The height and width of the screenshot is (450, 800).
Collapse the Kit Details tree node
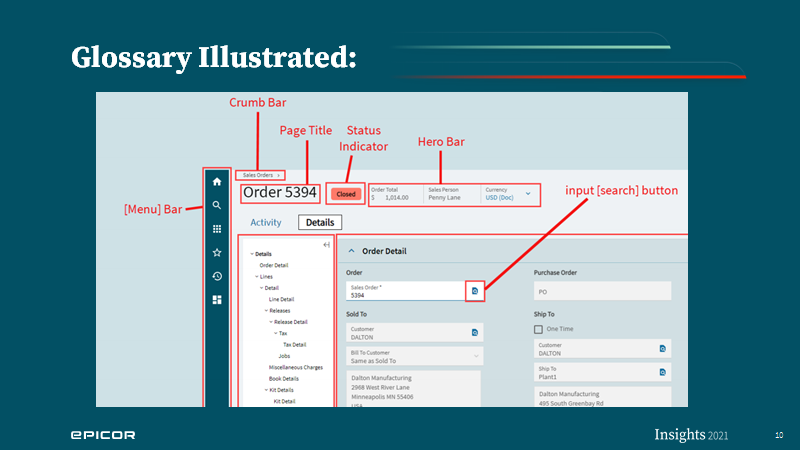[x=266, y=390]
